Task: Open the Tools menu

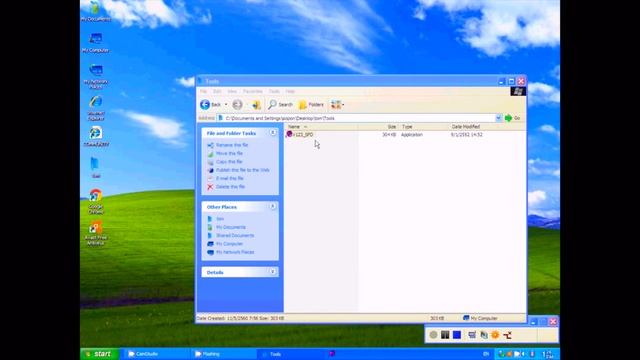Action: [x=274, y=91]
